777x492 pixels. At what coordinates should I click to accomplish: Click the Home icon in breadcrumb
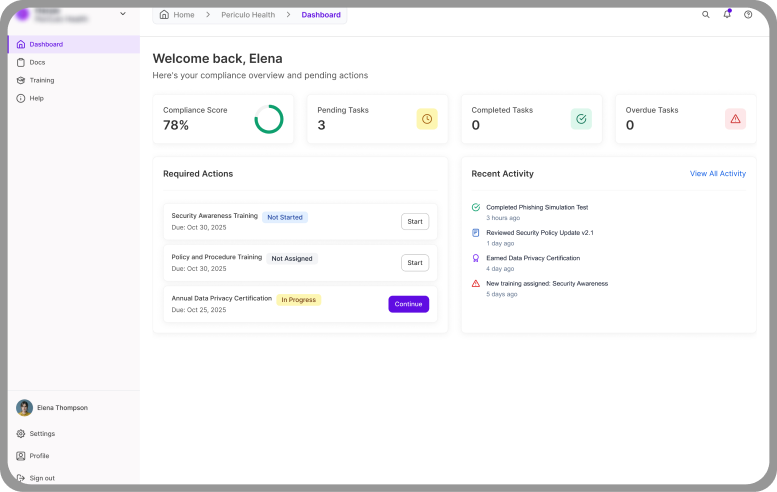165,15
